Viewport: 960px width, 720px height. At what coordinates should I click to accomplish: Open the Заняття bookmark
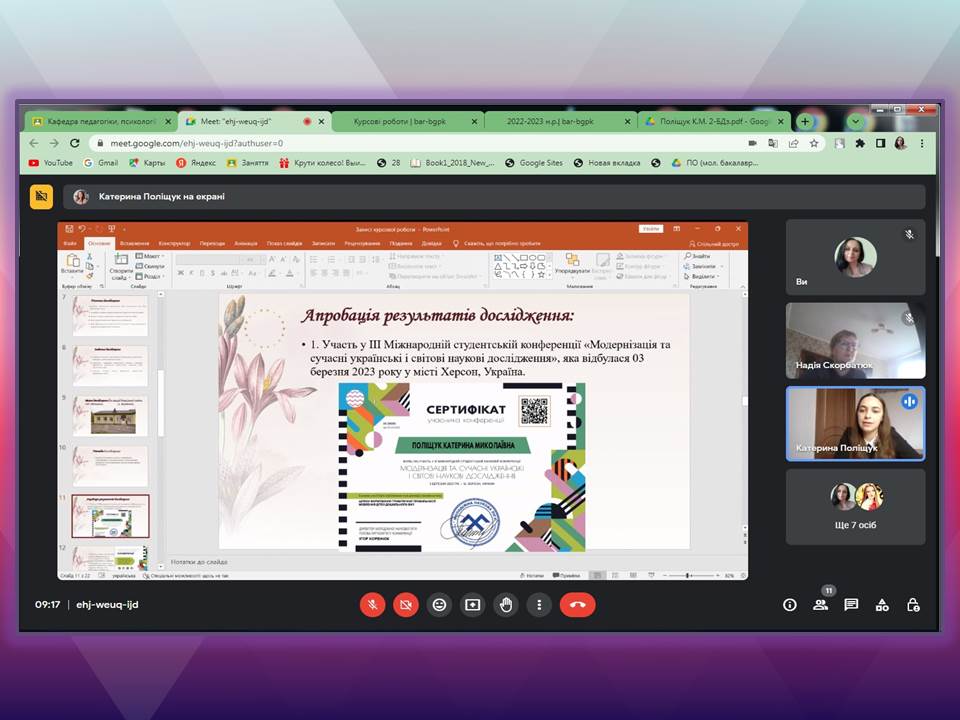pos(247,163)
